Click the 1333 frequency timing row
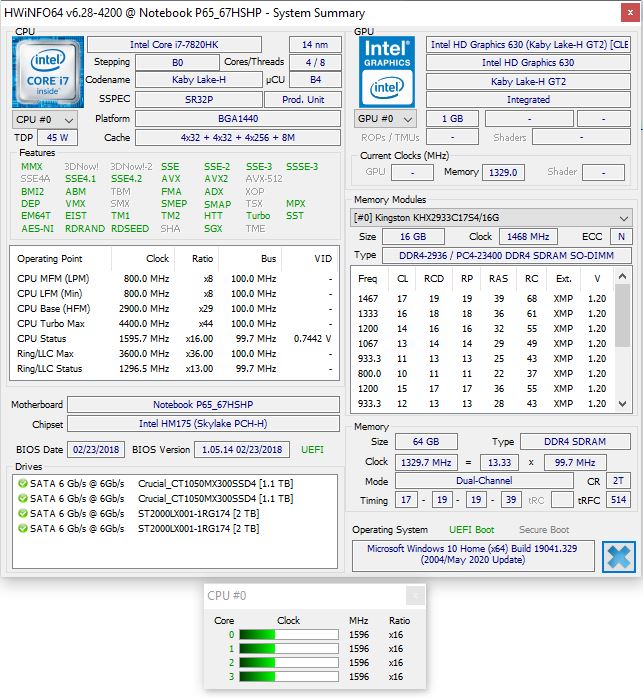 (x=482, y=314)
